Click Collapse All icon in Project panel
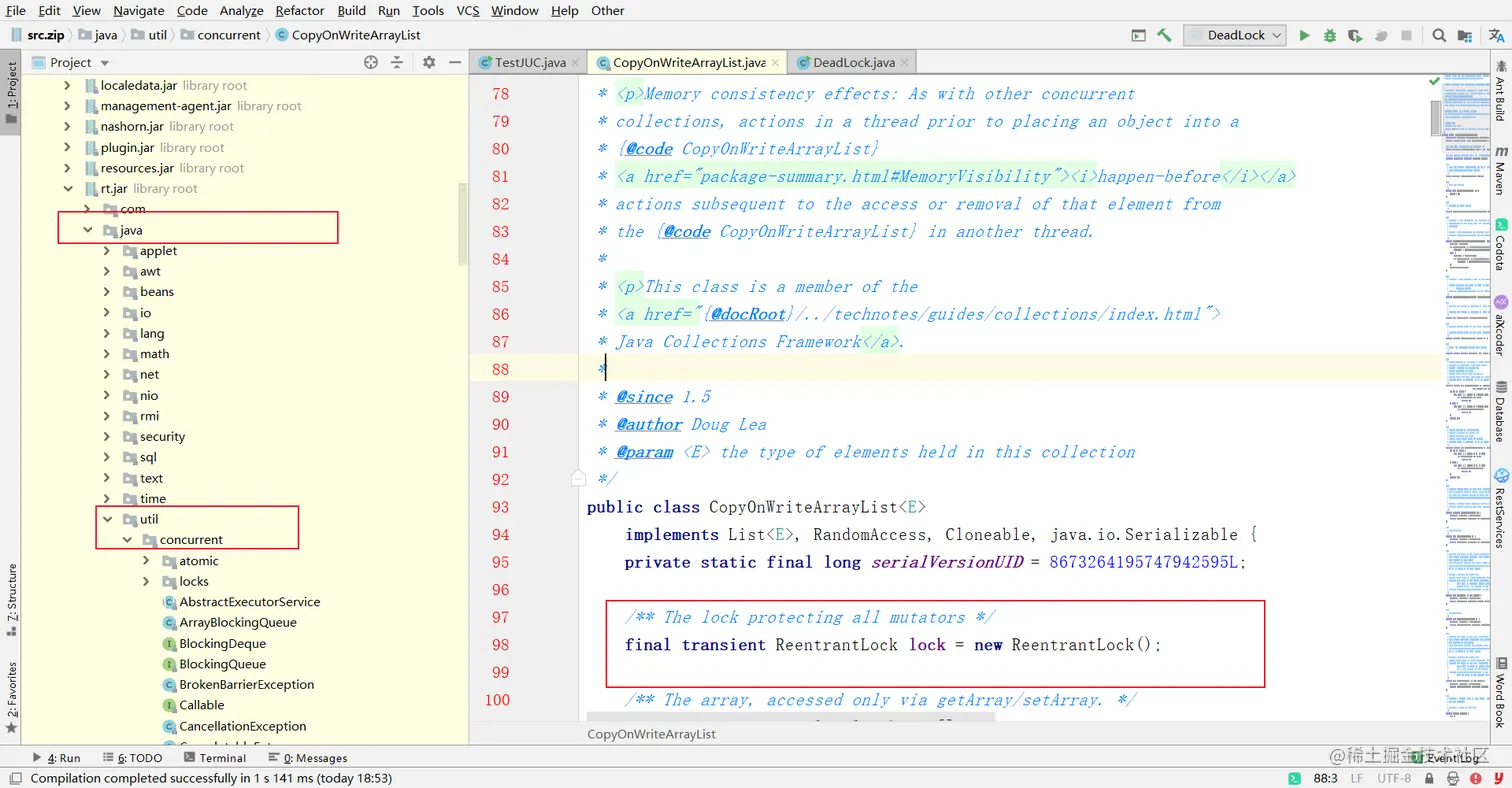This screenshot has height=788, width=1512. click(397, 62)
